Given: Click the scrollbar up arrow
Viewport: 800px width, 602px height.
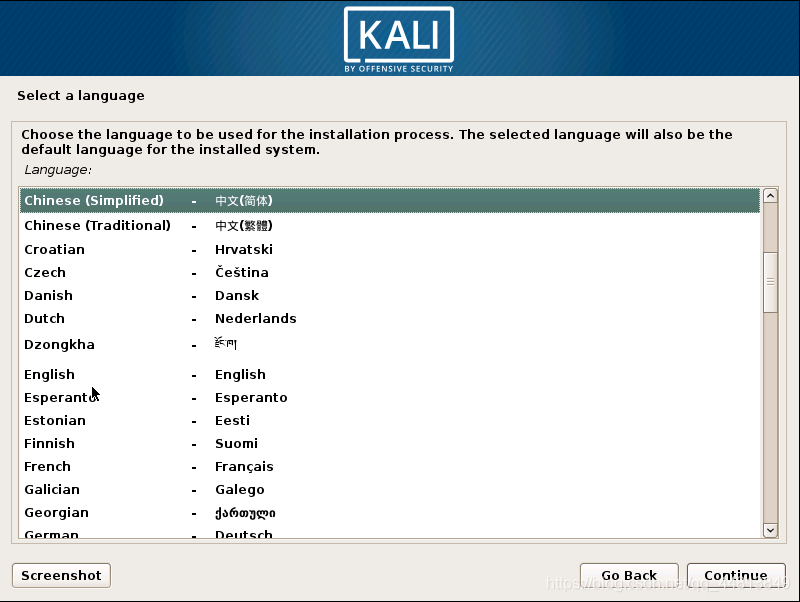Looking at the screenshot, I should pos(770,196).
